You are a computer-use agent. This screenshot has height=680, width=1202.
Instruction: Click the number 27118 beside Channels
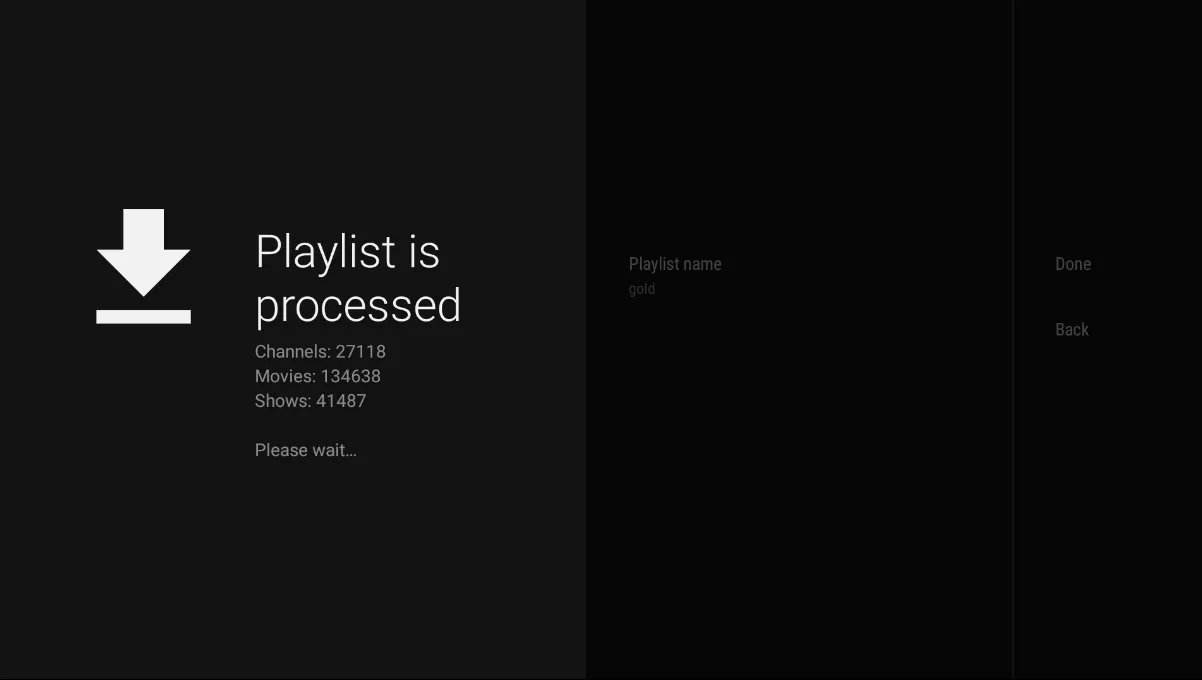coord(361,352)
